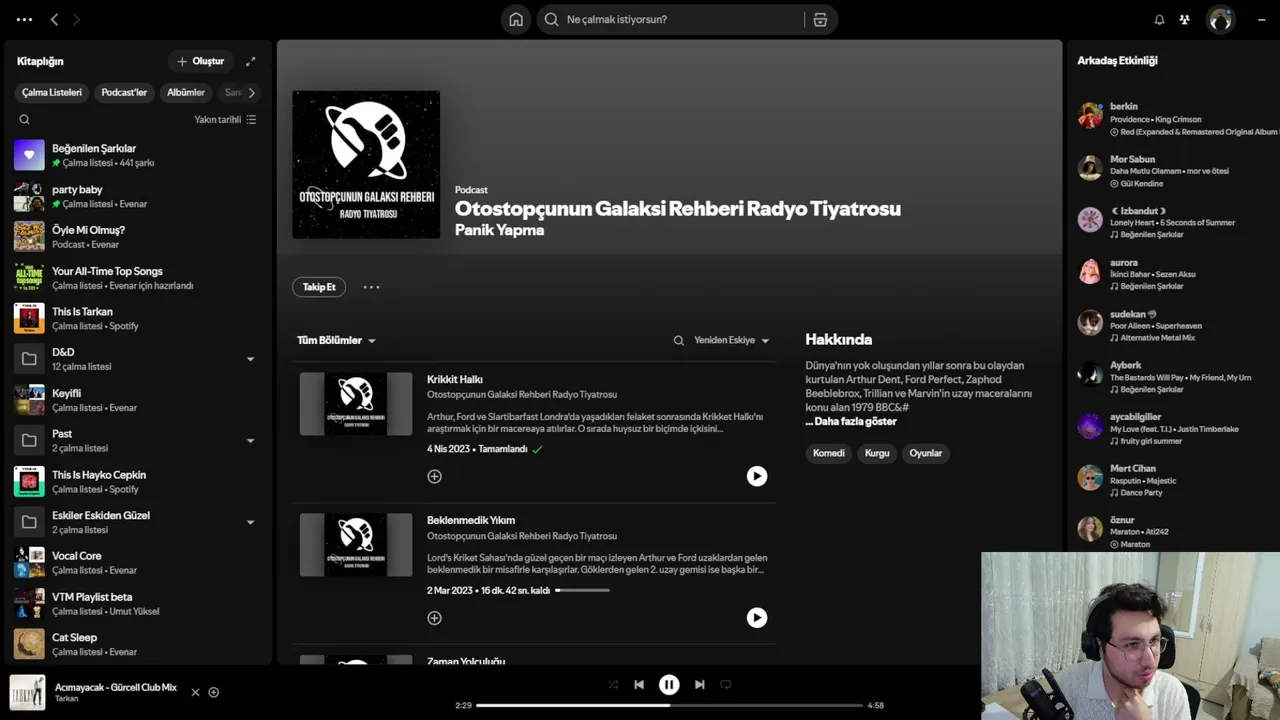1280x720 pixels.
Task: Open berkin's profile in Friend Activity
Action: click(1124, 106)
